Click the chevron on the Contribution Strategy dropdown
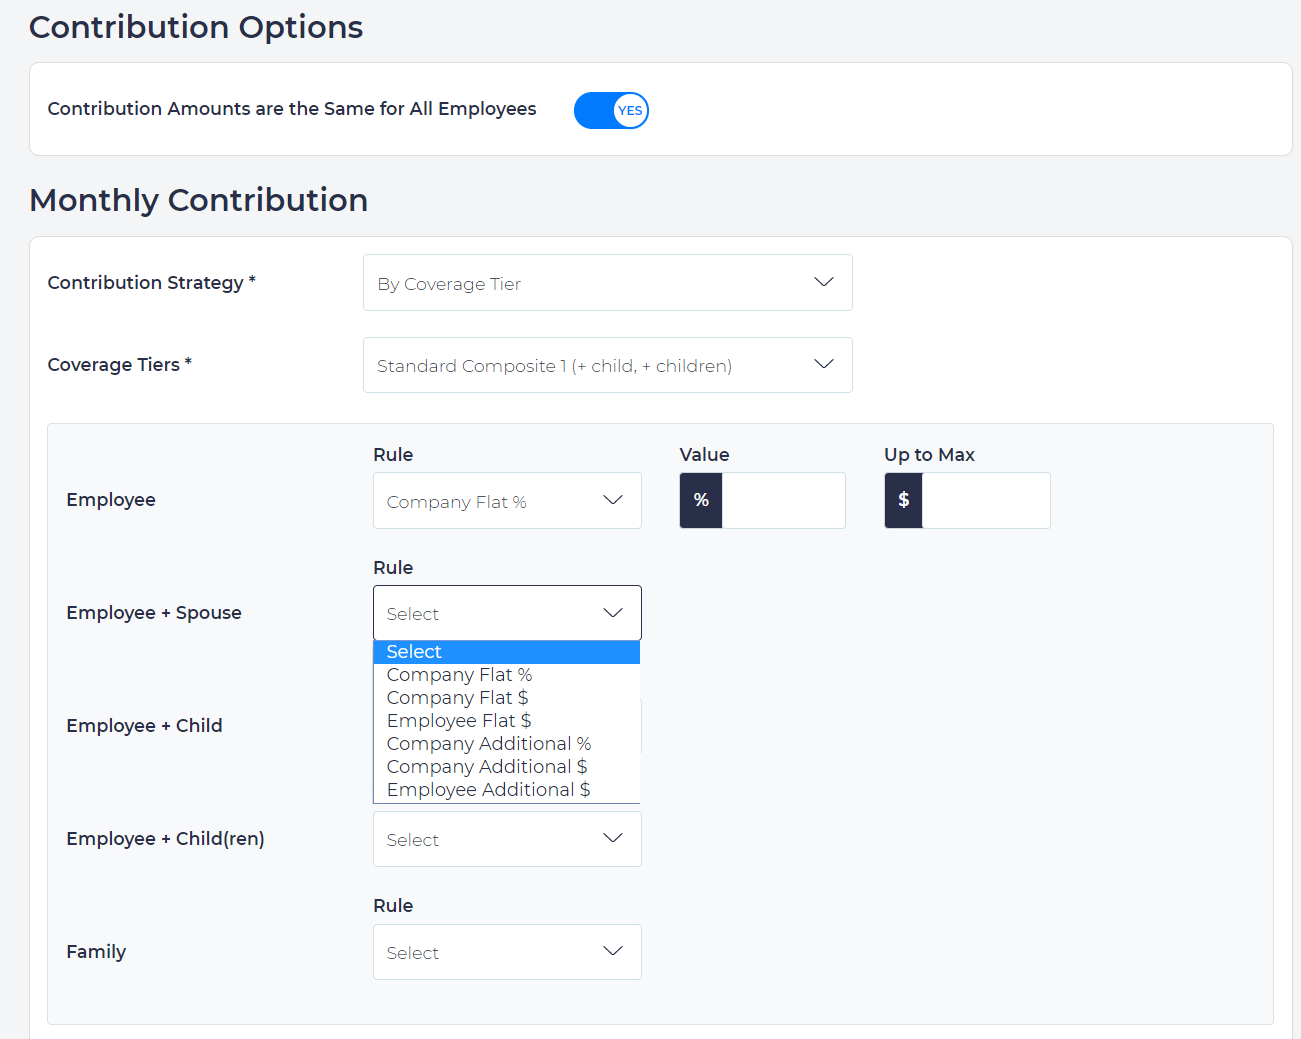This screenshot has height=1039, width=1301. [823, 282]
